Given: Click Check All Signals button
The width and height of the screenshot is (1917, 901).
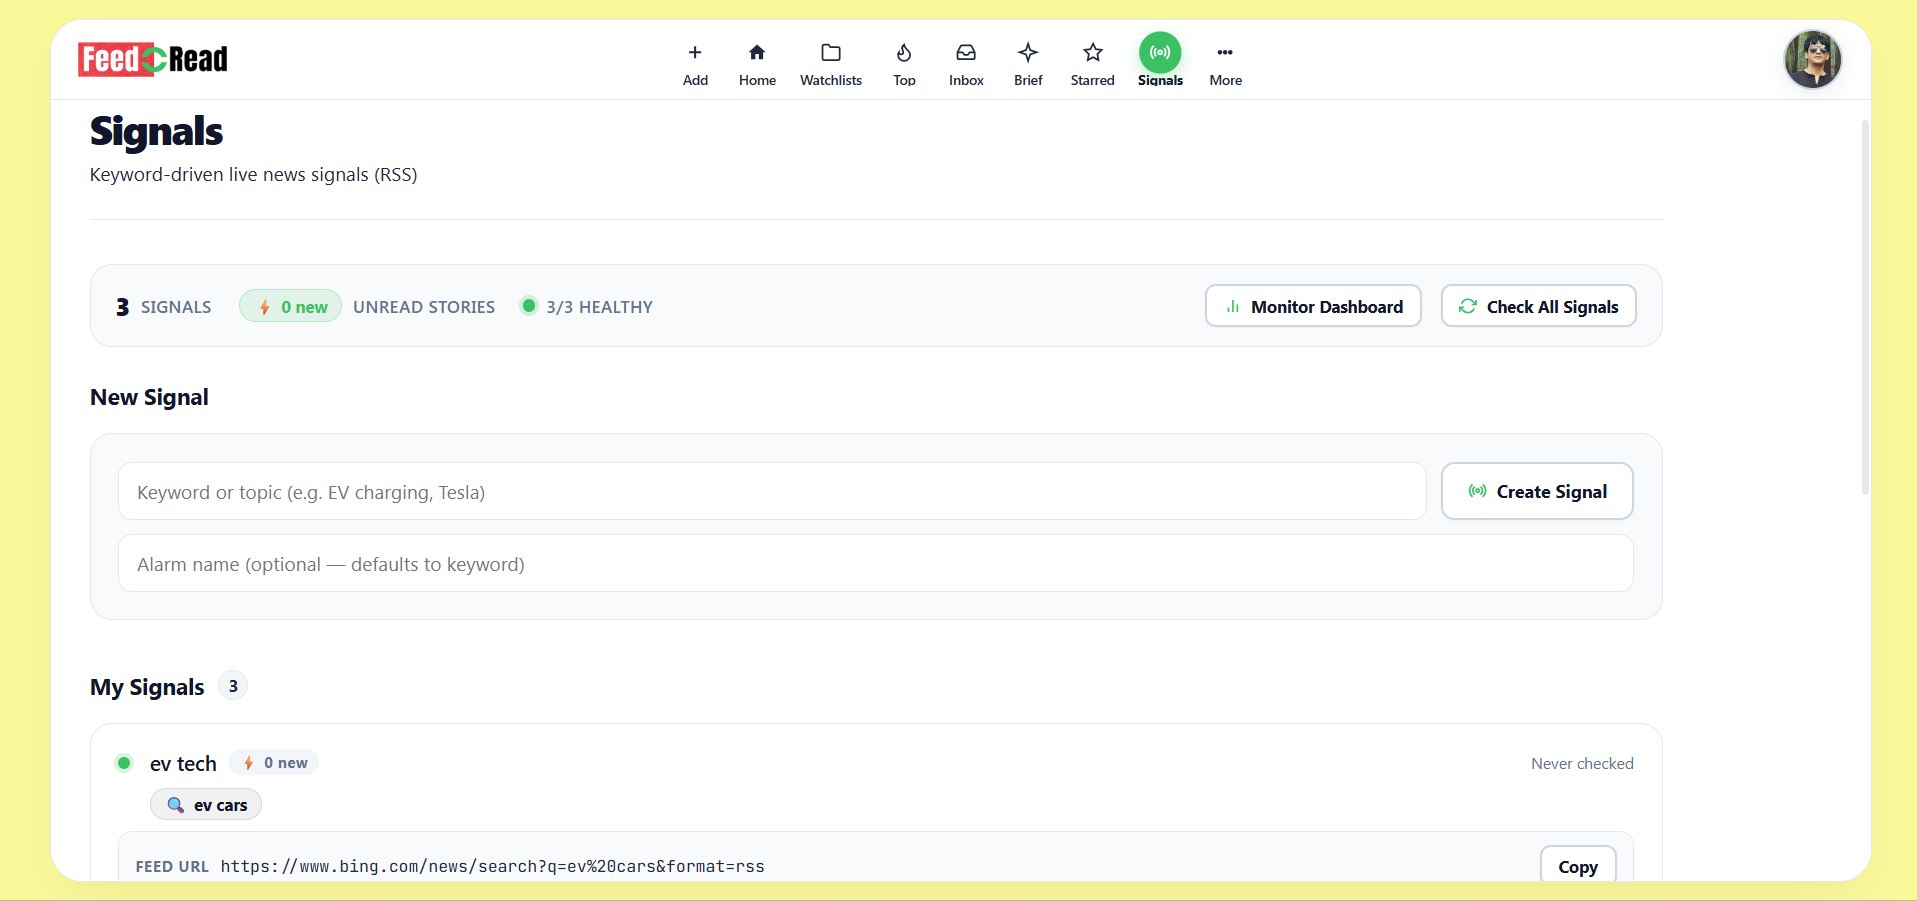Looking at the screenshot, I should pos(1538,306).
